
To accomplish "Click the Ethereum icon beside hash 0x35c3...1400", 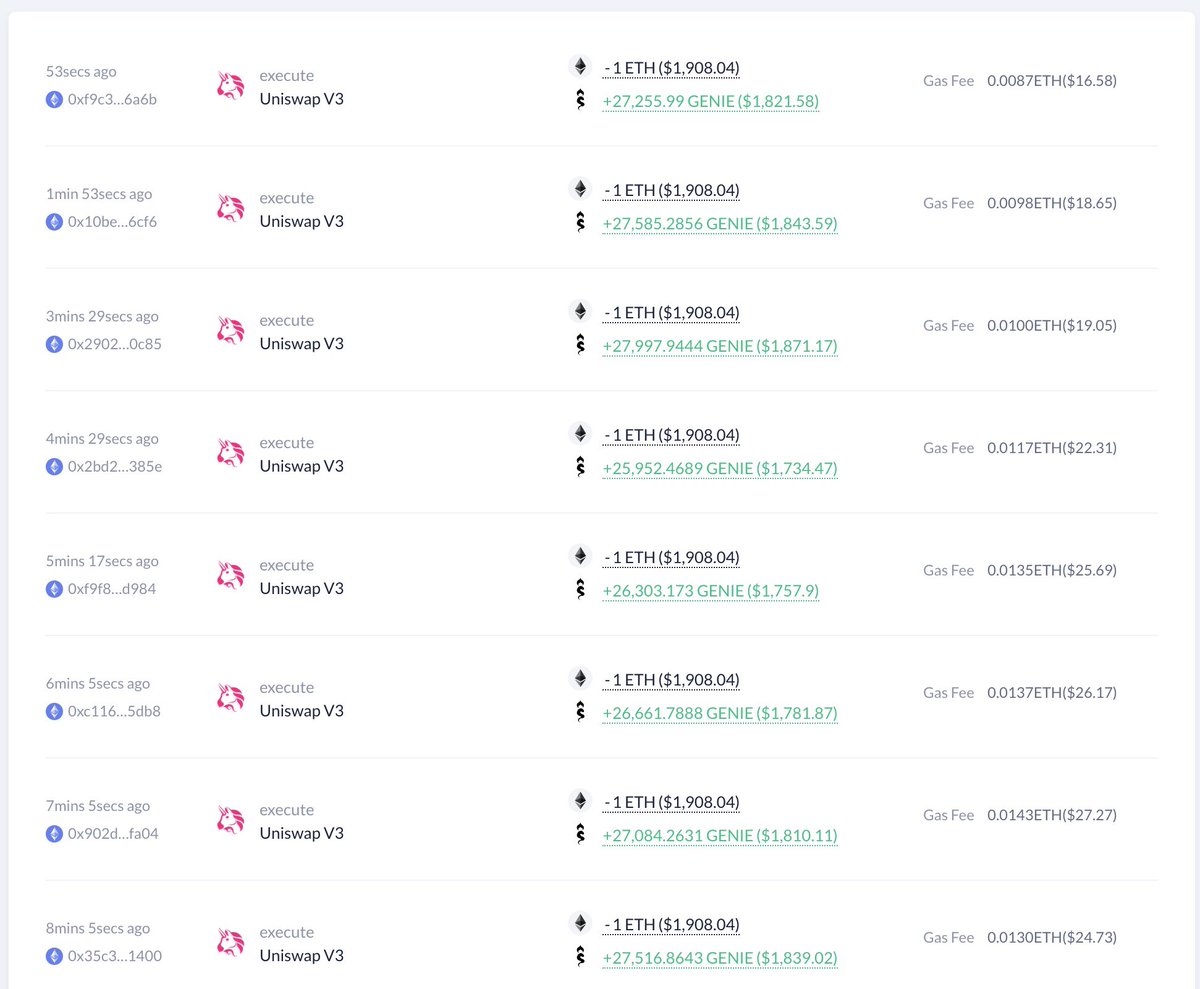I will point(54,956).
